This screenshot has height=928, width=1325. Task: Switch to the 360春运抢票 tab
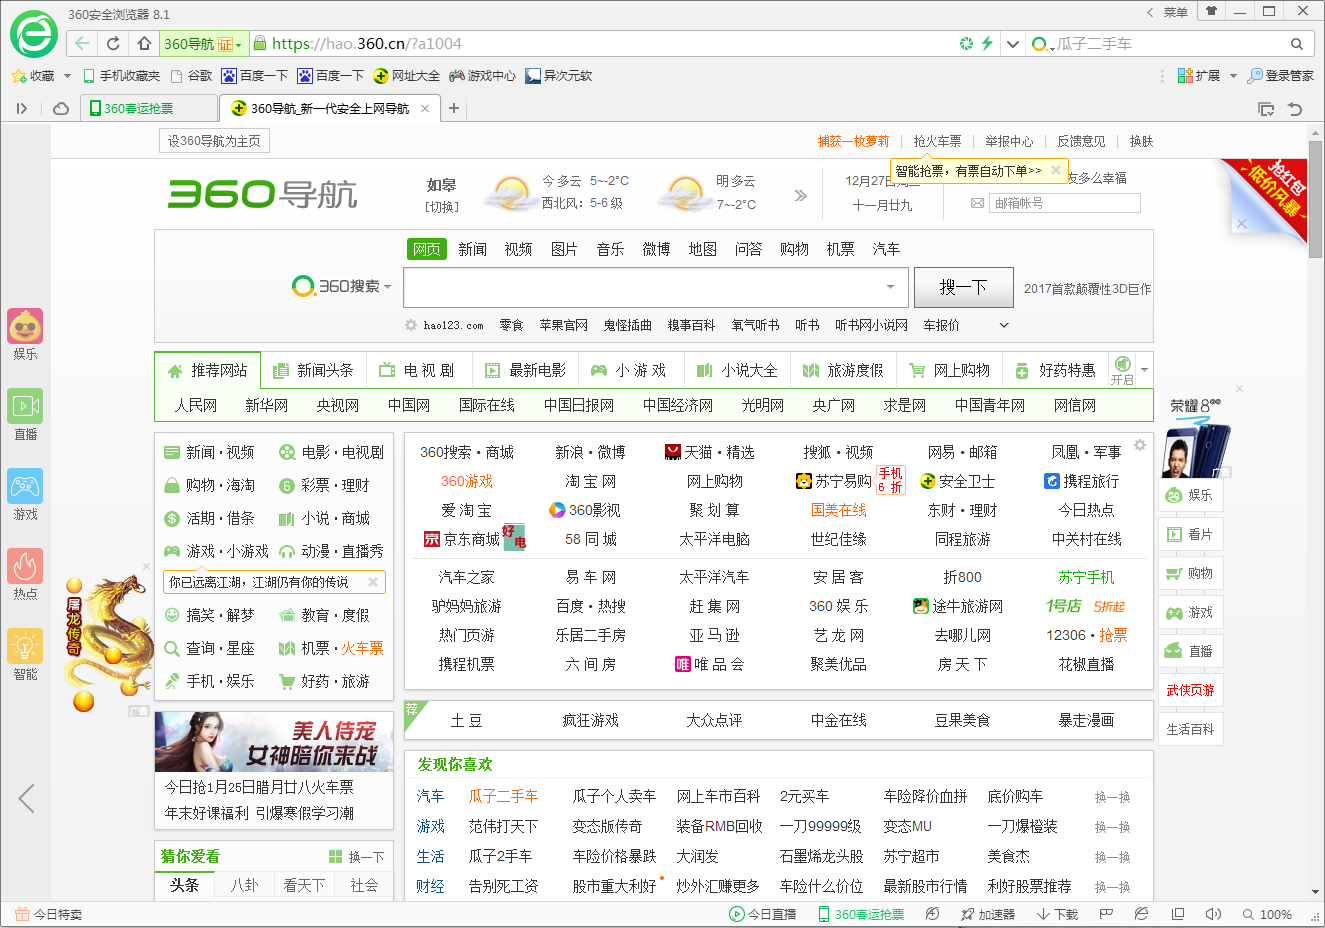tap(138, 108)
